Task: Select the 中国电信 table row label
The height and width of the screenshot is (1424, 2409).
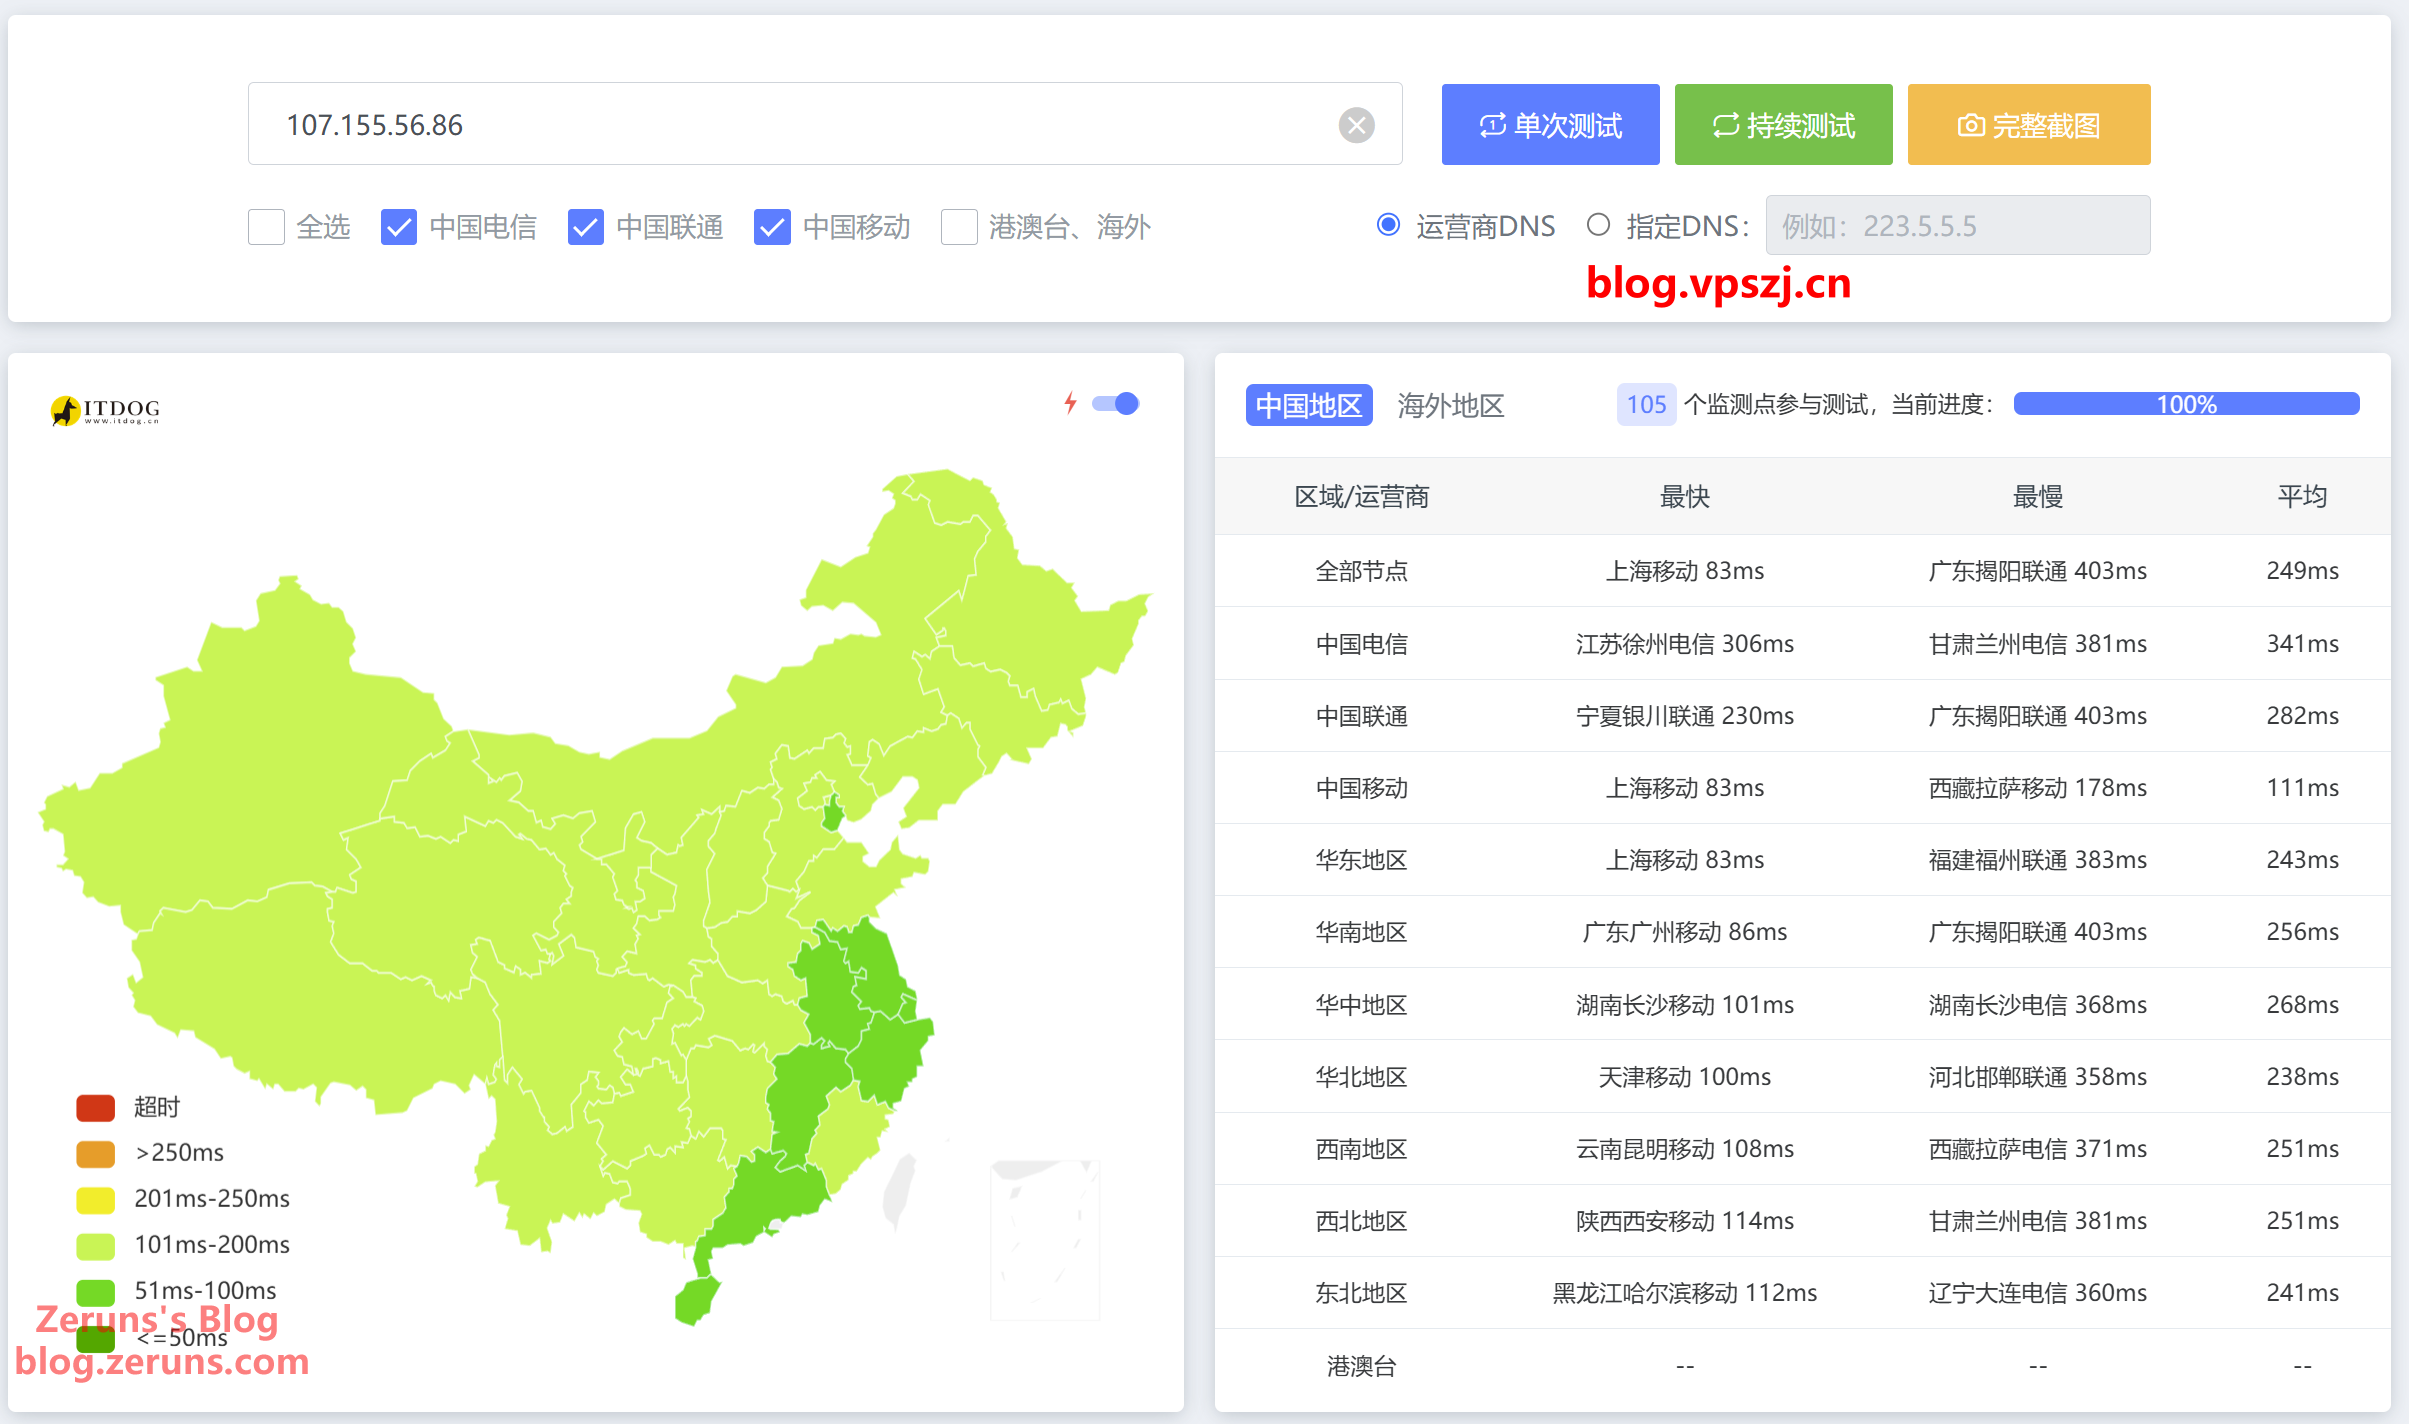Action: (1361, 643)
